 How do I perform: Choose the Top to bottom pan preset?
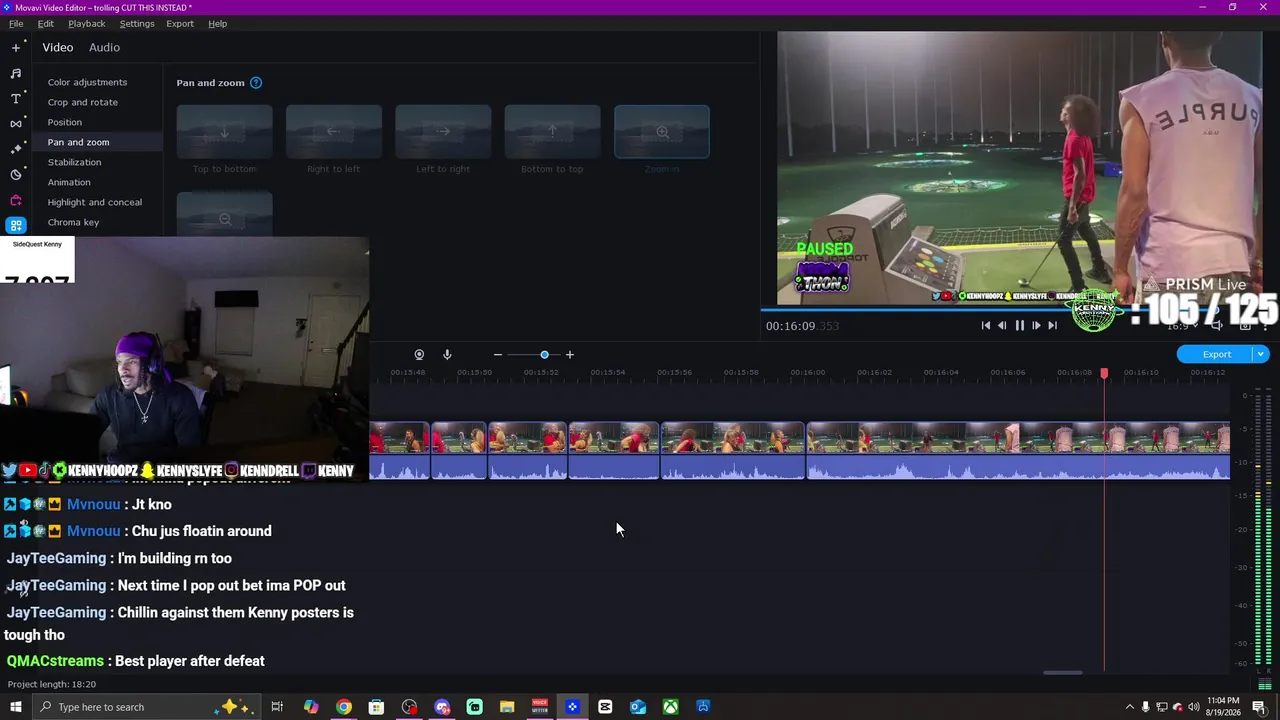(x=224, y=131)
